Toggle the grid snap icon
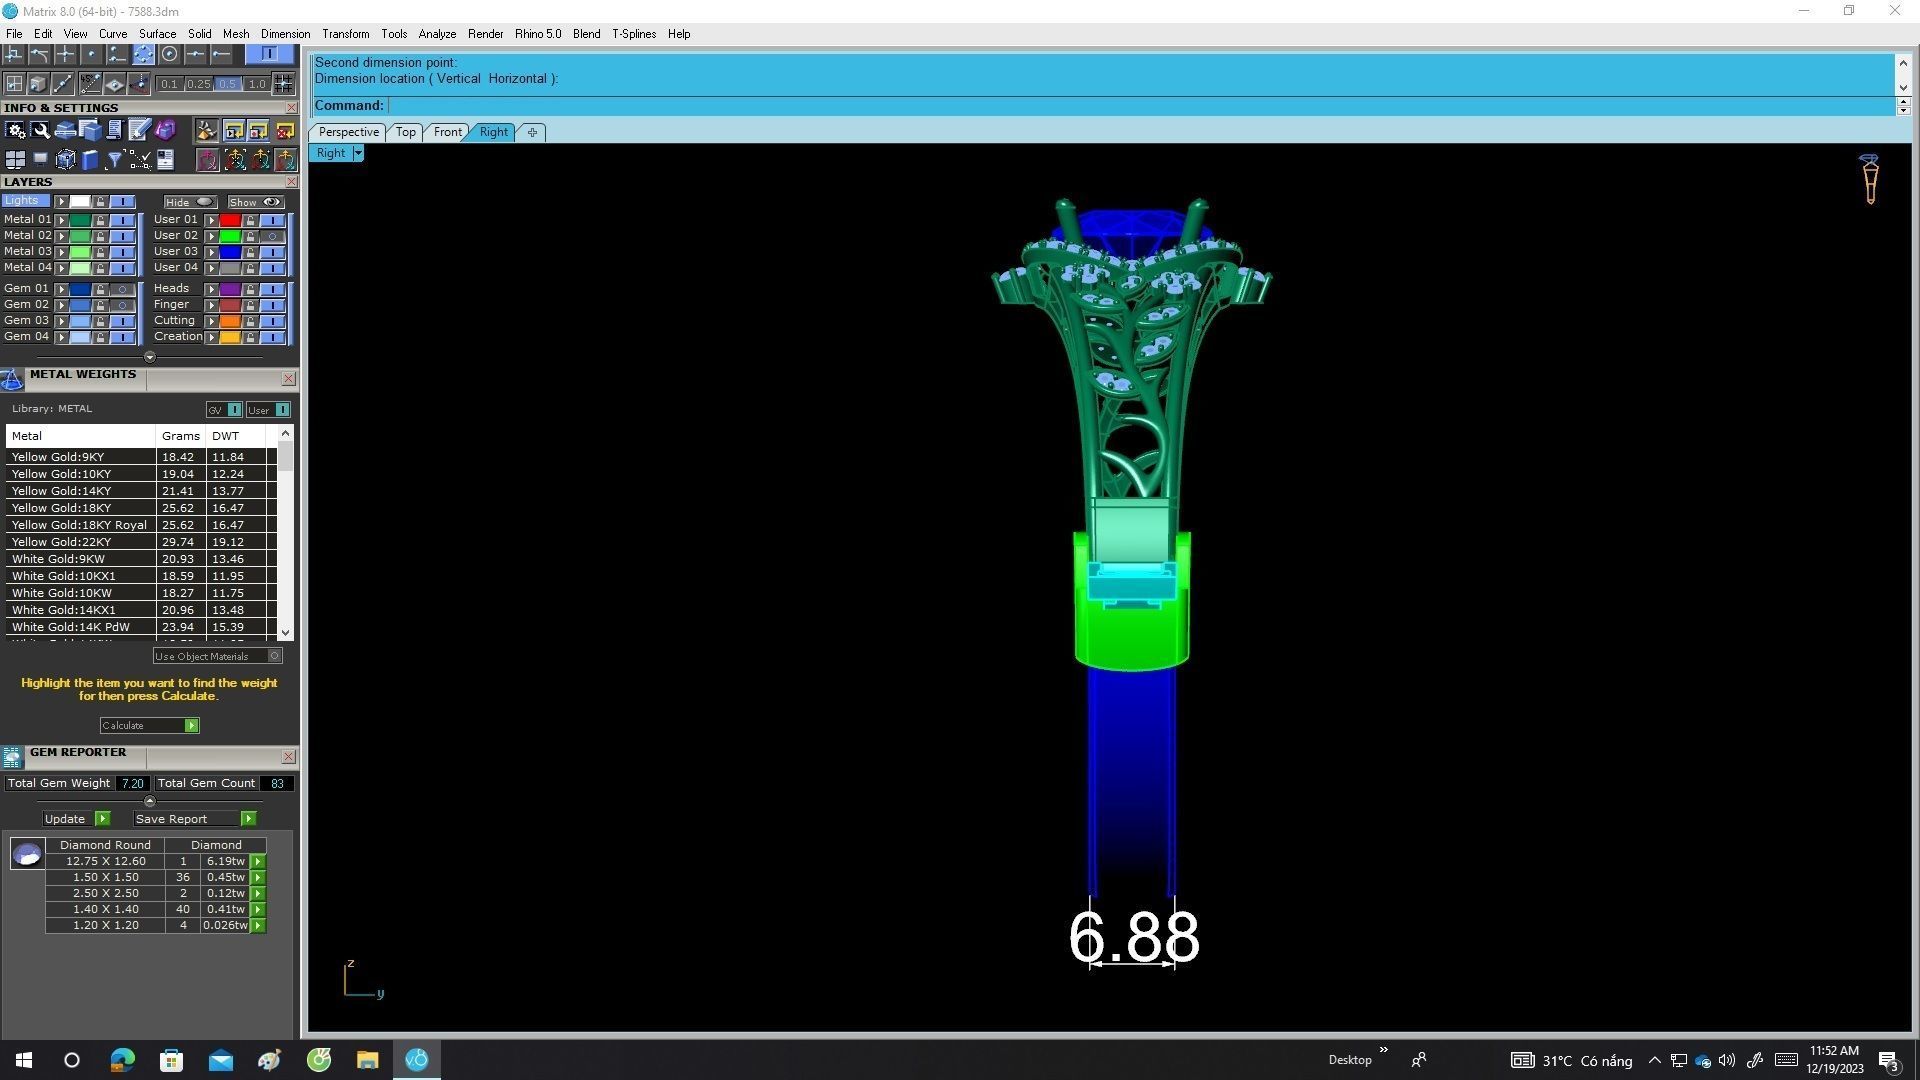 point(283,84)
